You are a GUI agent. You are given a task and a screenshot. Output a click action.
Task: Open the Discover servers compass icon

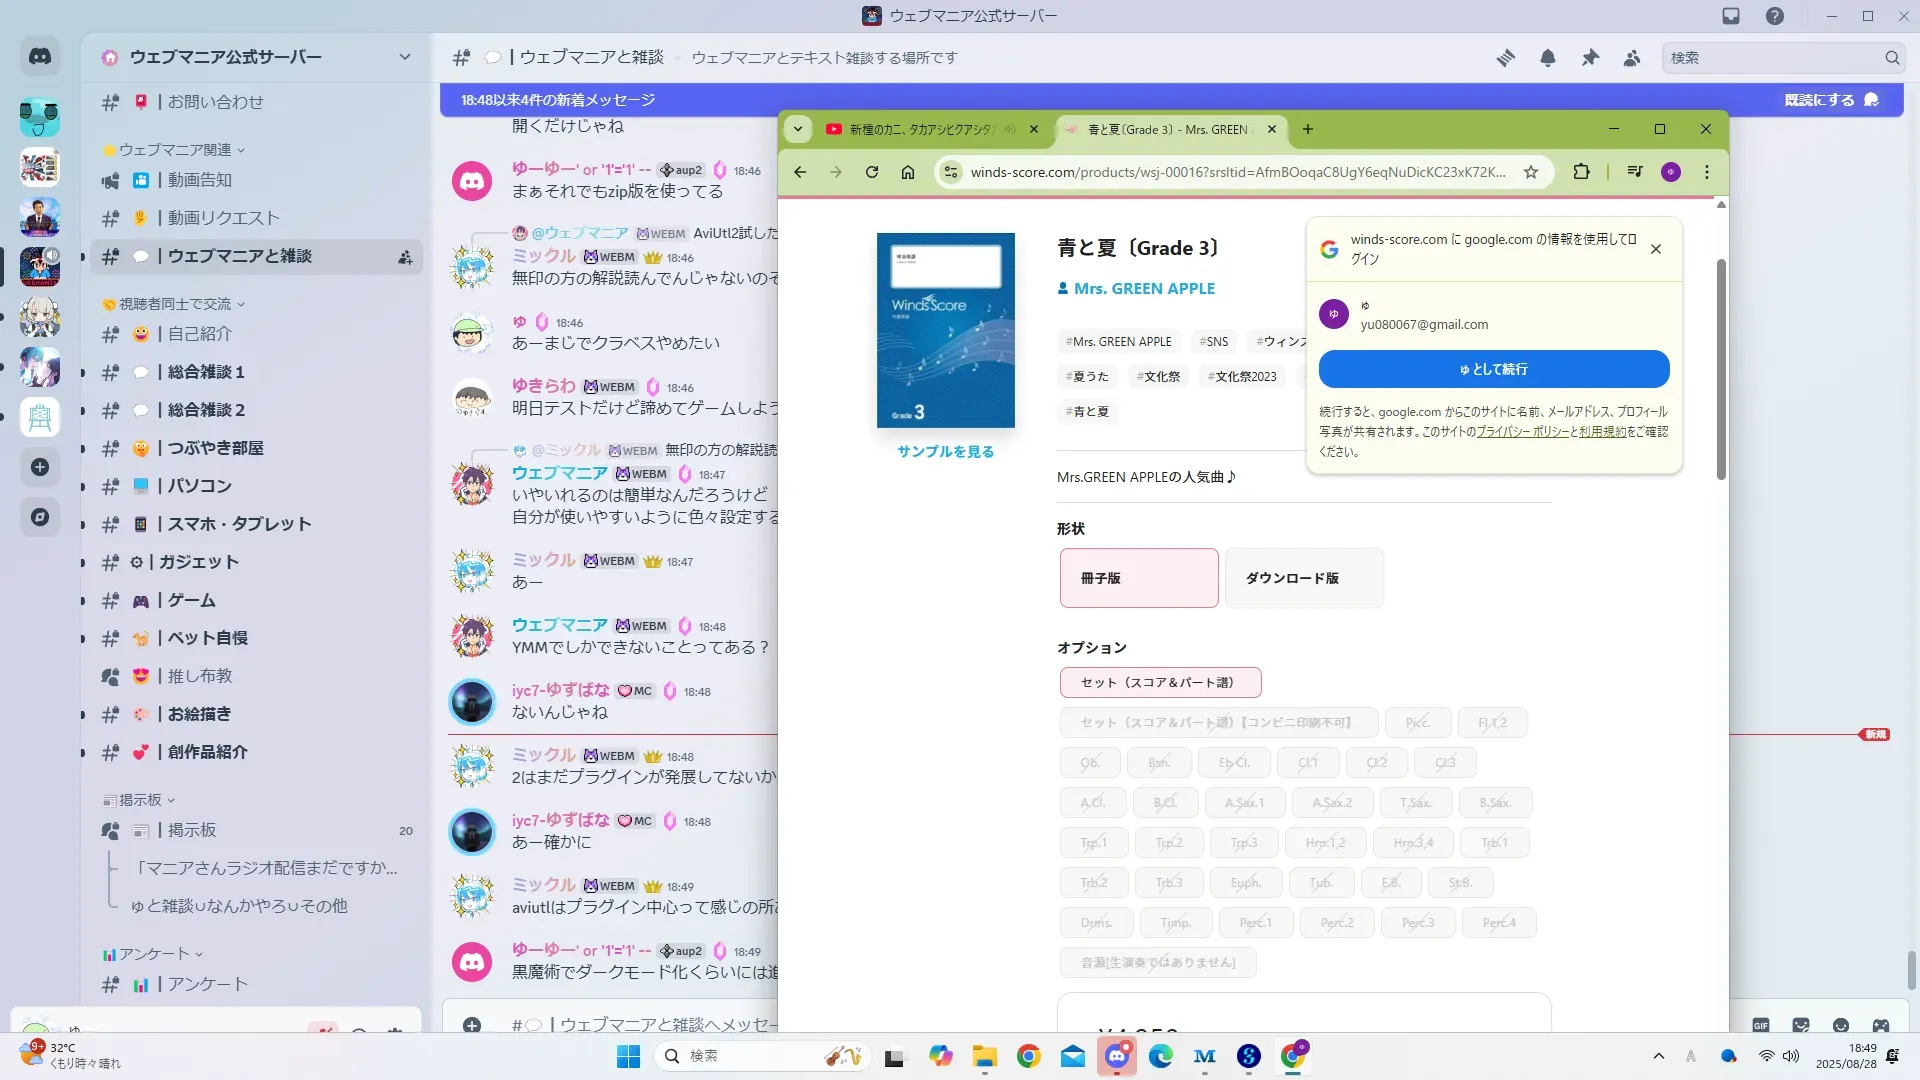pyautogui.click(x=40, y=517)
